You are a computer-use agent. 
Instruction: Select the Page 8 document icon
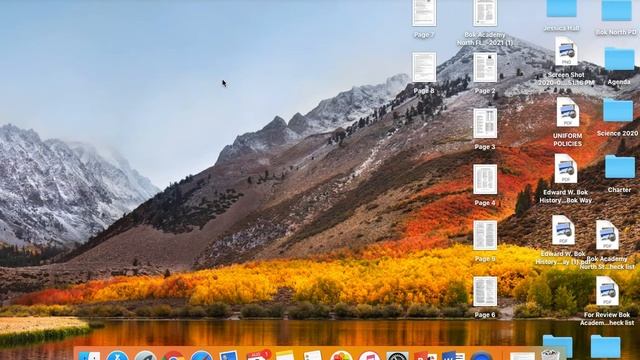tap(424, 67)
